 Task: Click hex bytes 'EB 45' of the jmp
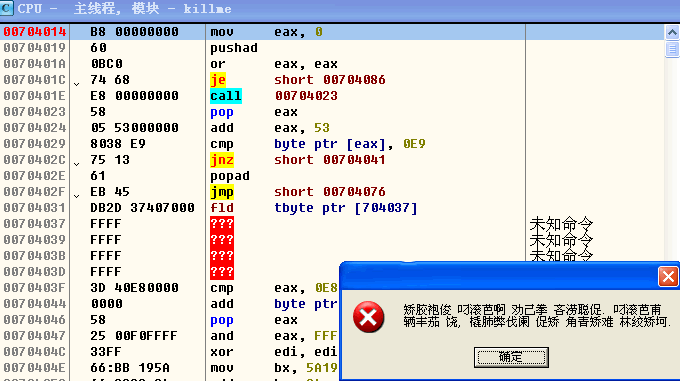(x=110, y=192)
